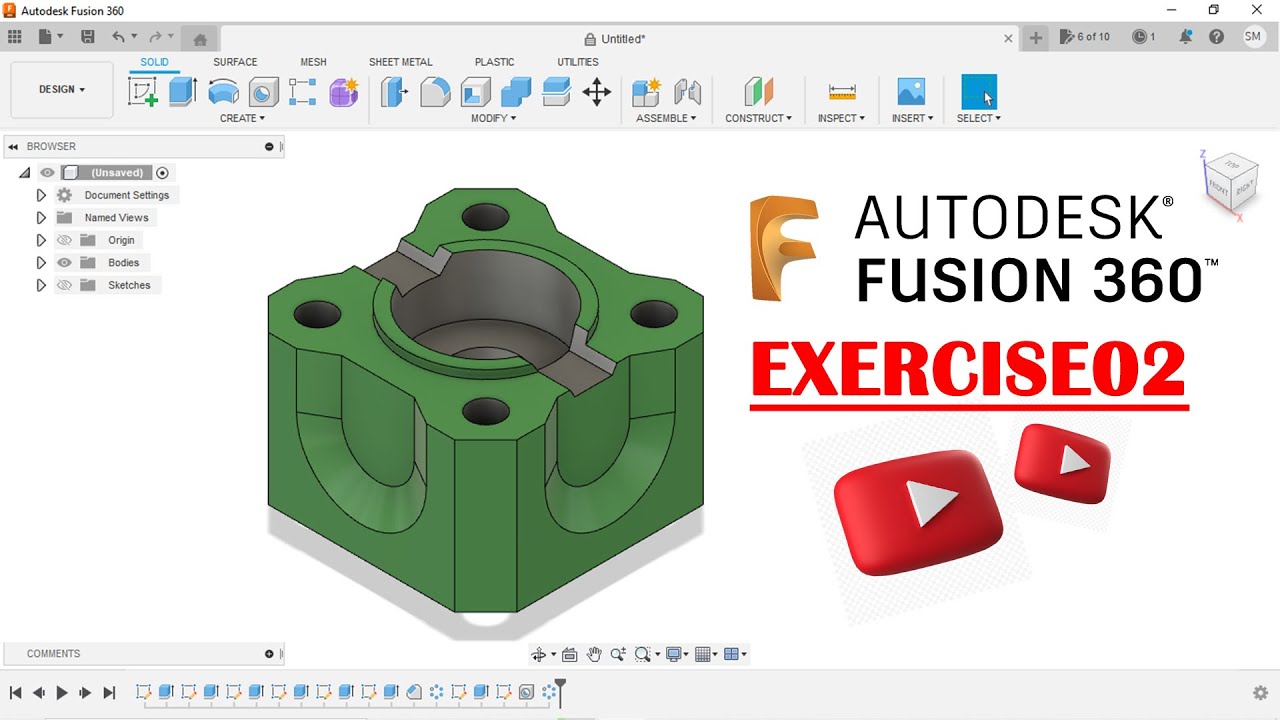Toggle visibility of the Unsaved component
The image size is (1280, 720).
coord(47,173)
